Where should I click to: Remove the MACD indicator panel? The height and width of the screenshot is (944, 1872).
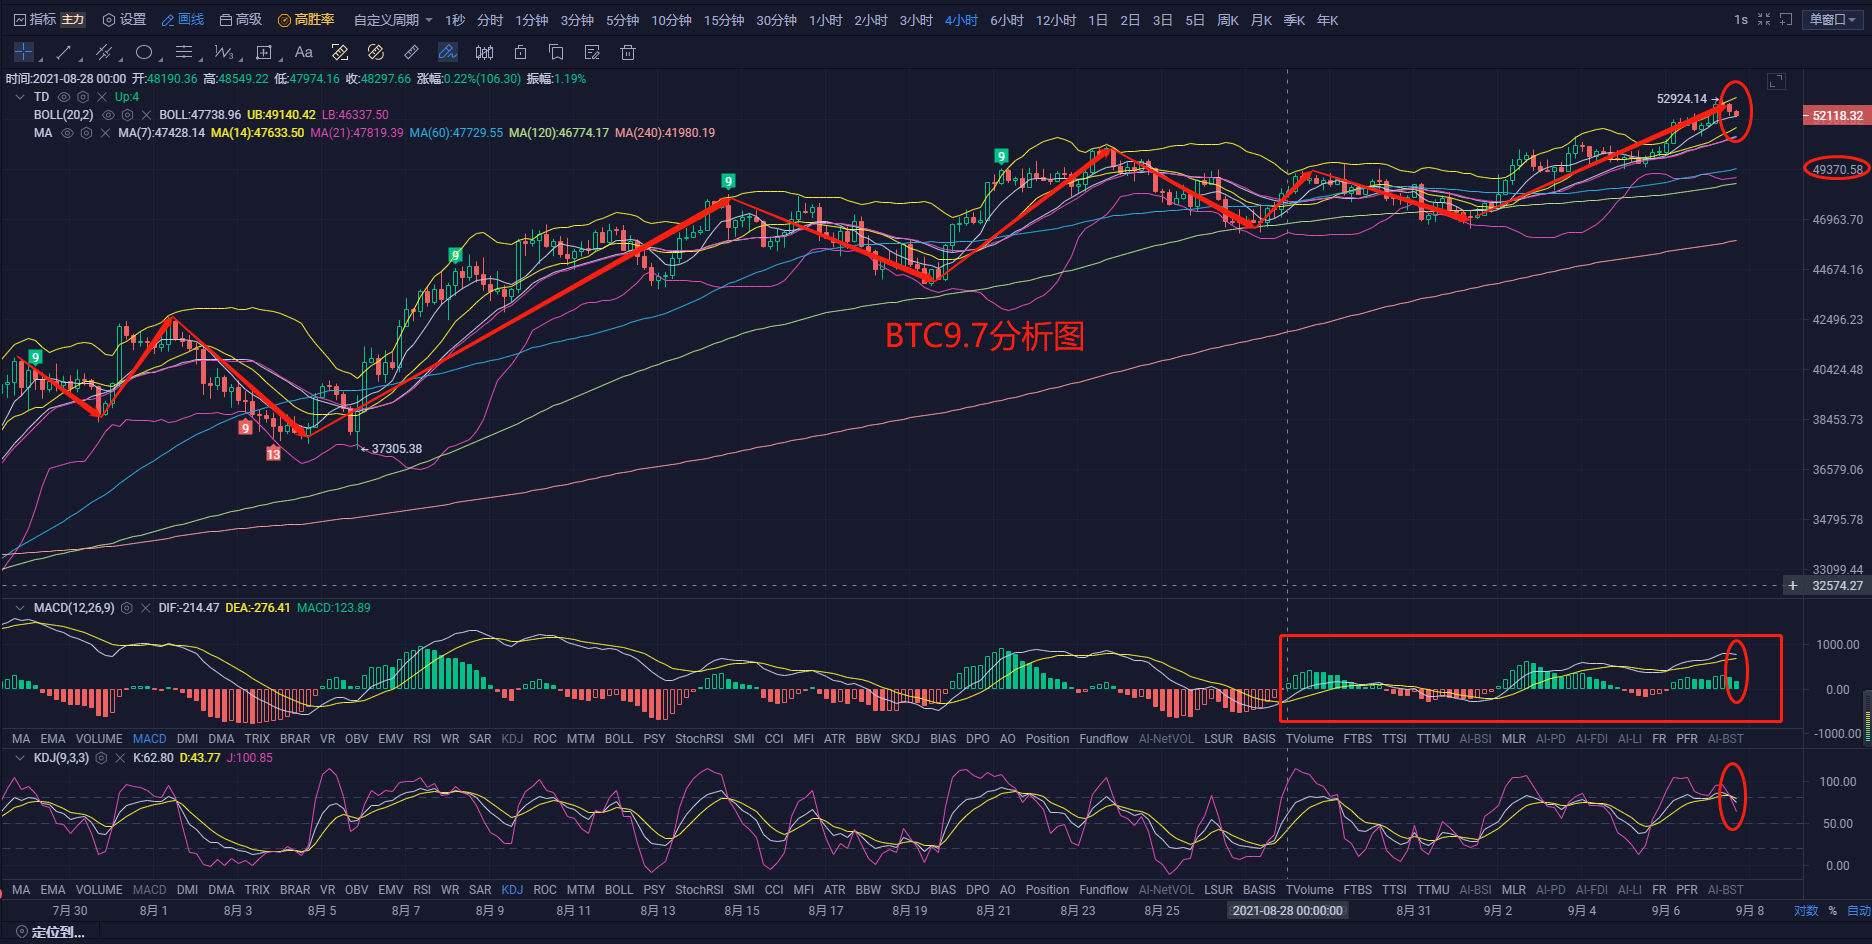click(x=146, y=608)
